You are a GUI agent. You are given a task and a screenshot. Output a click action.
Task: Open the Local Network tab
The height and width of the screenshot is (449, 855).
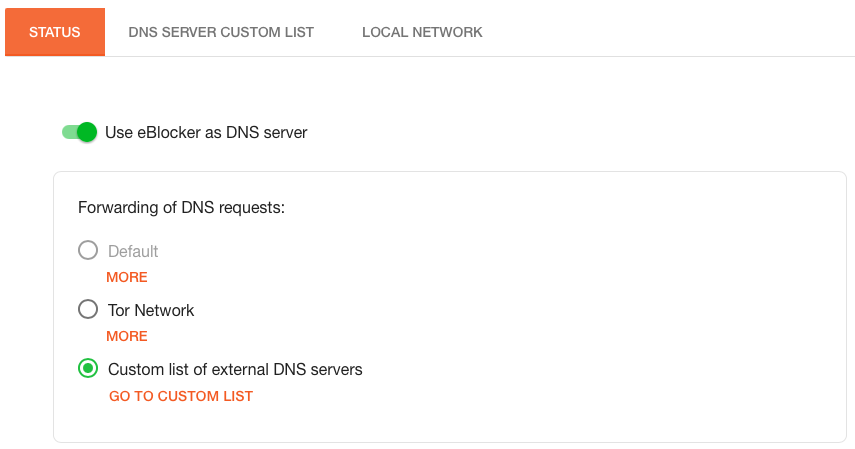pyautogui.click(x=422, y=32)
